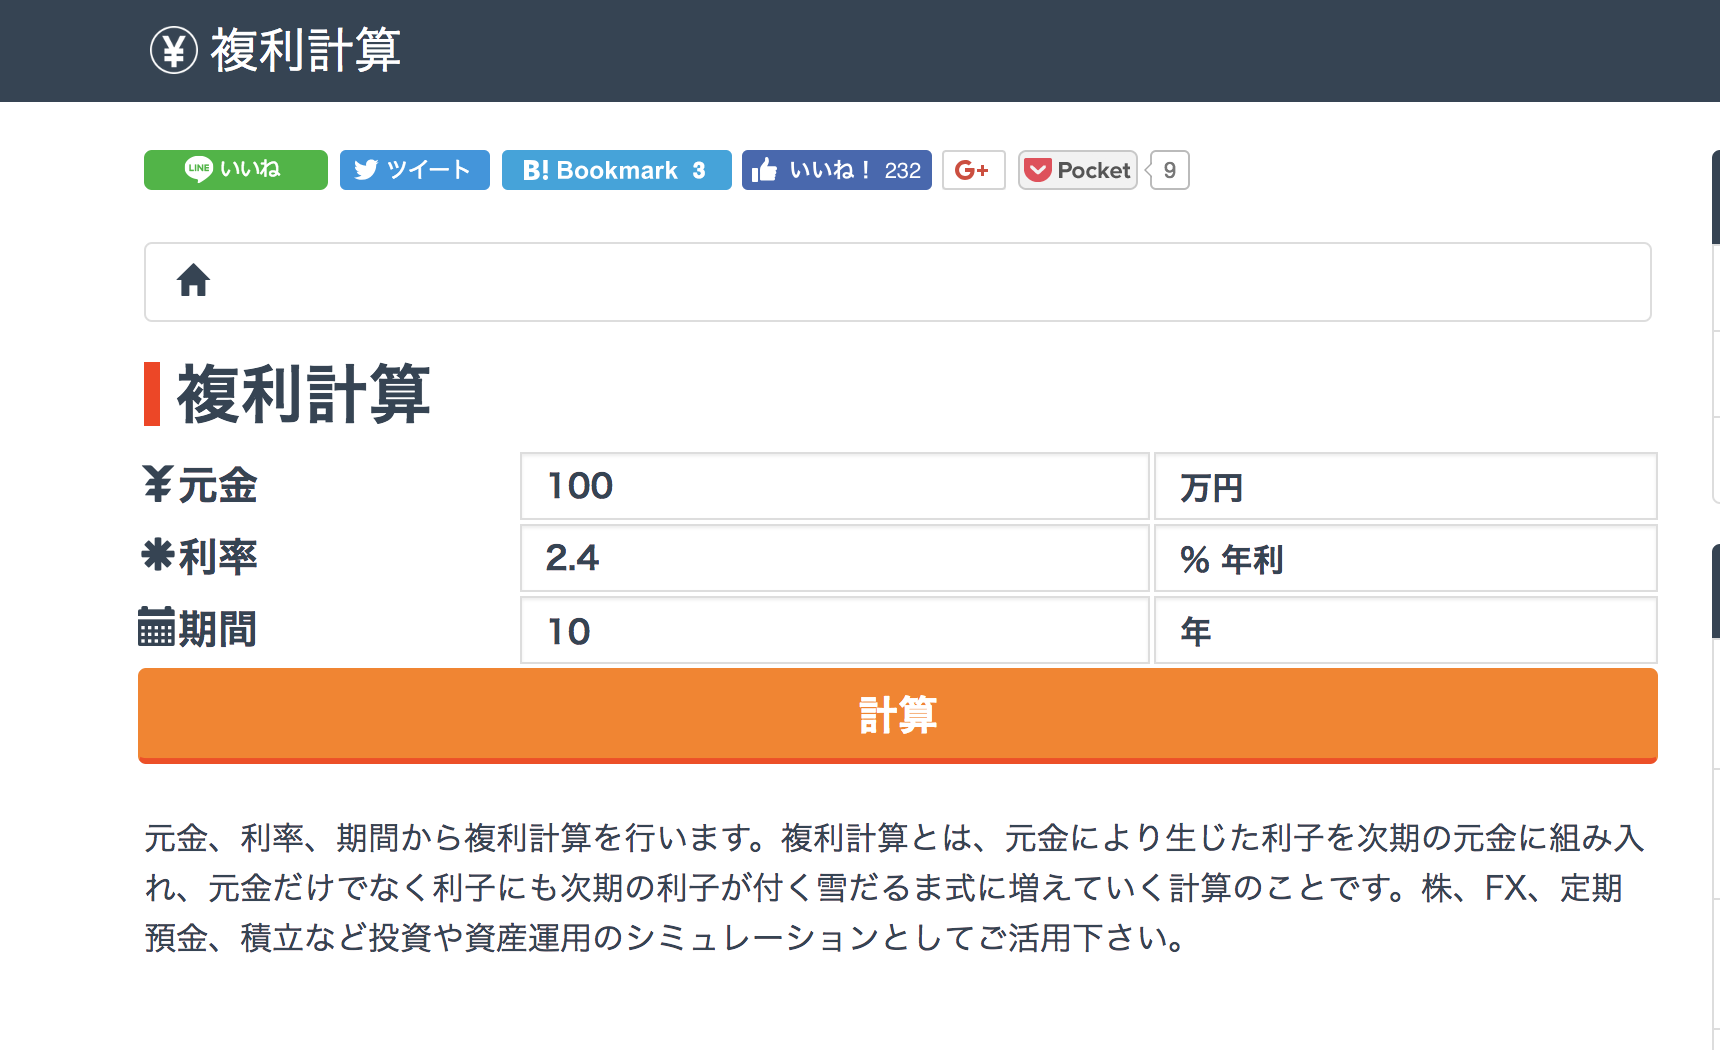1720x1050 pixels.
Task: Click the LINE logo icon in green button
Action: [198, 169]
